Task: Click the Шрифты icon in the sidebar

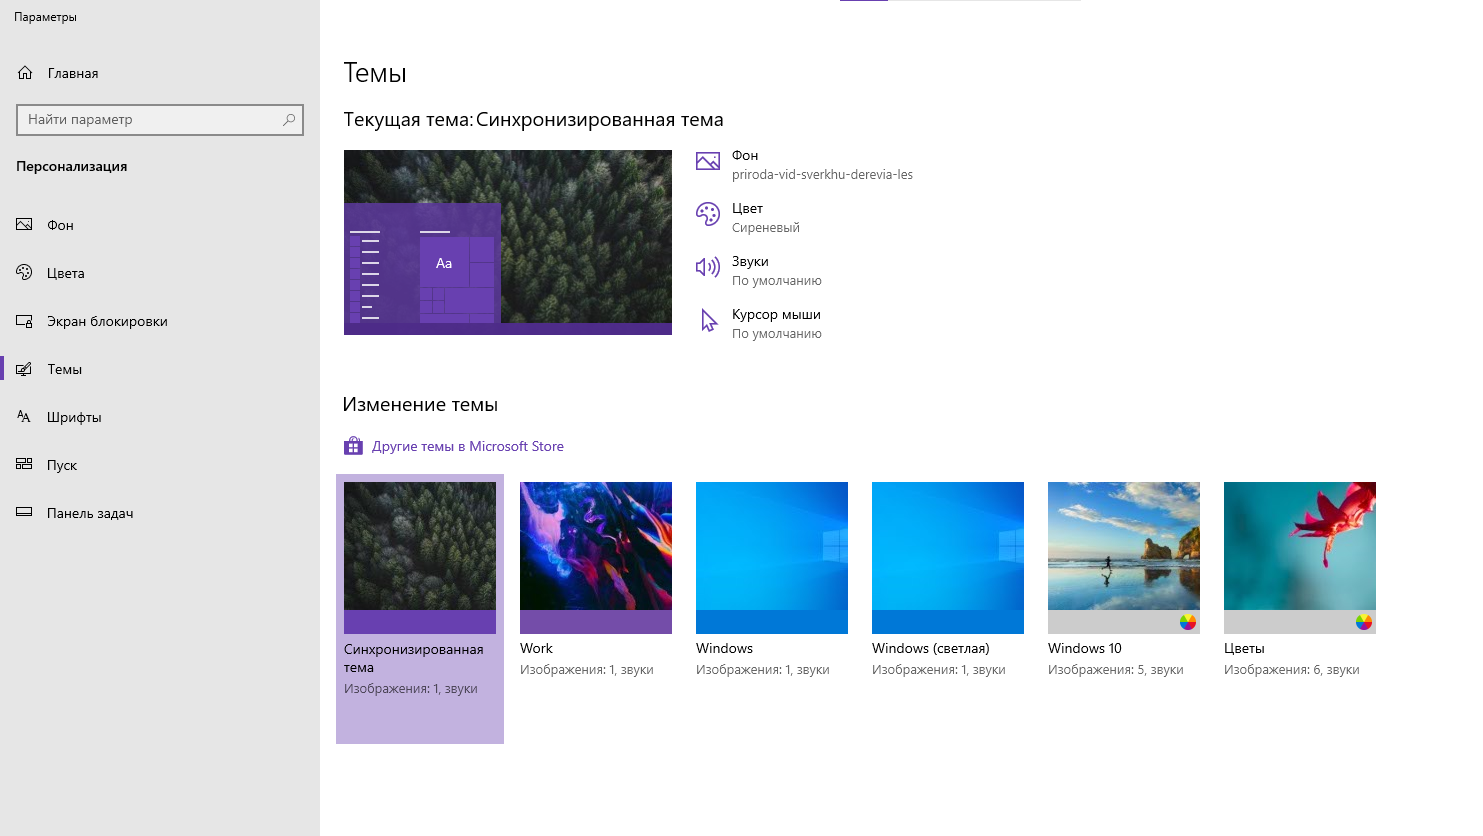Action: [x=25, y=417]
